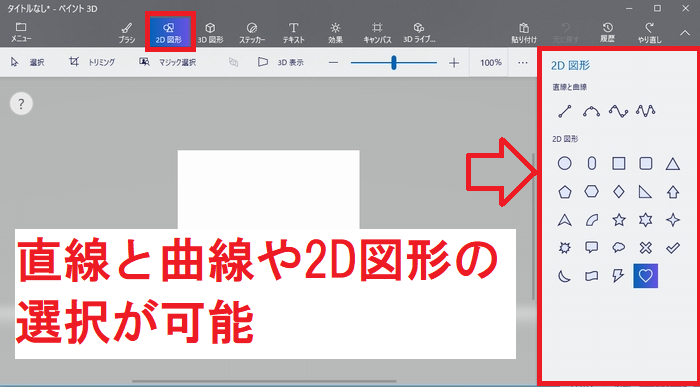Open the help question mark button
Viewport: 700px width, 387px height.
click(21, 104)
